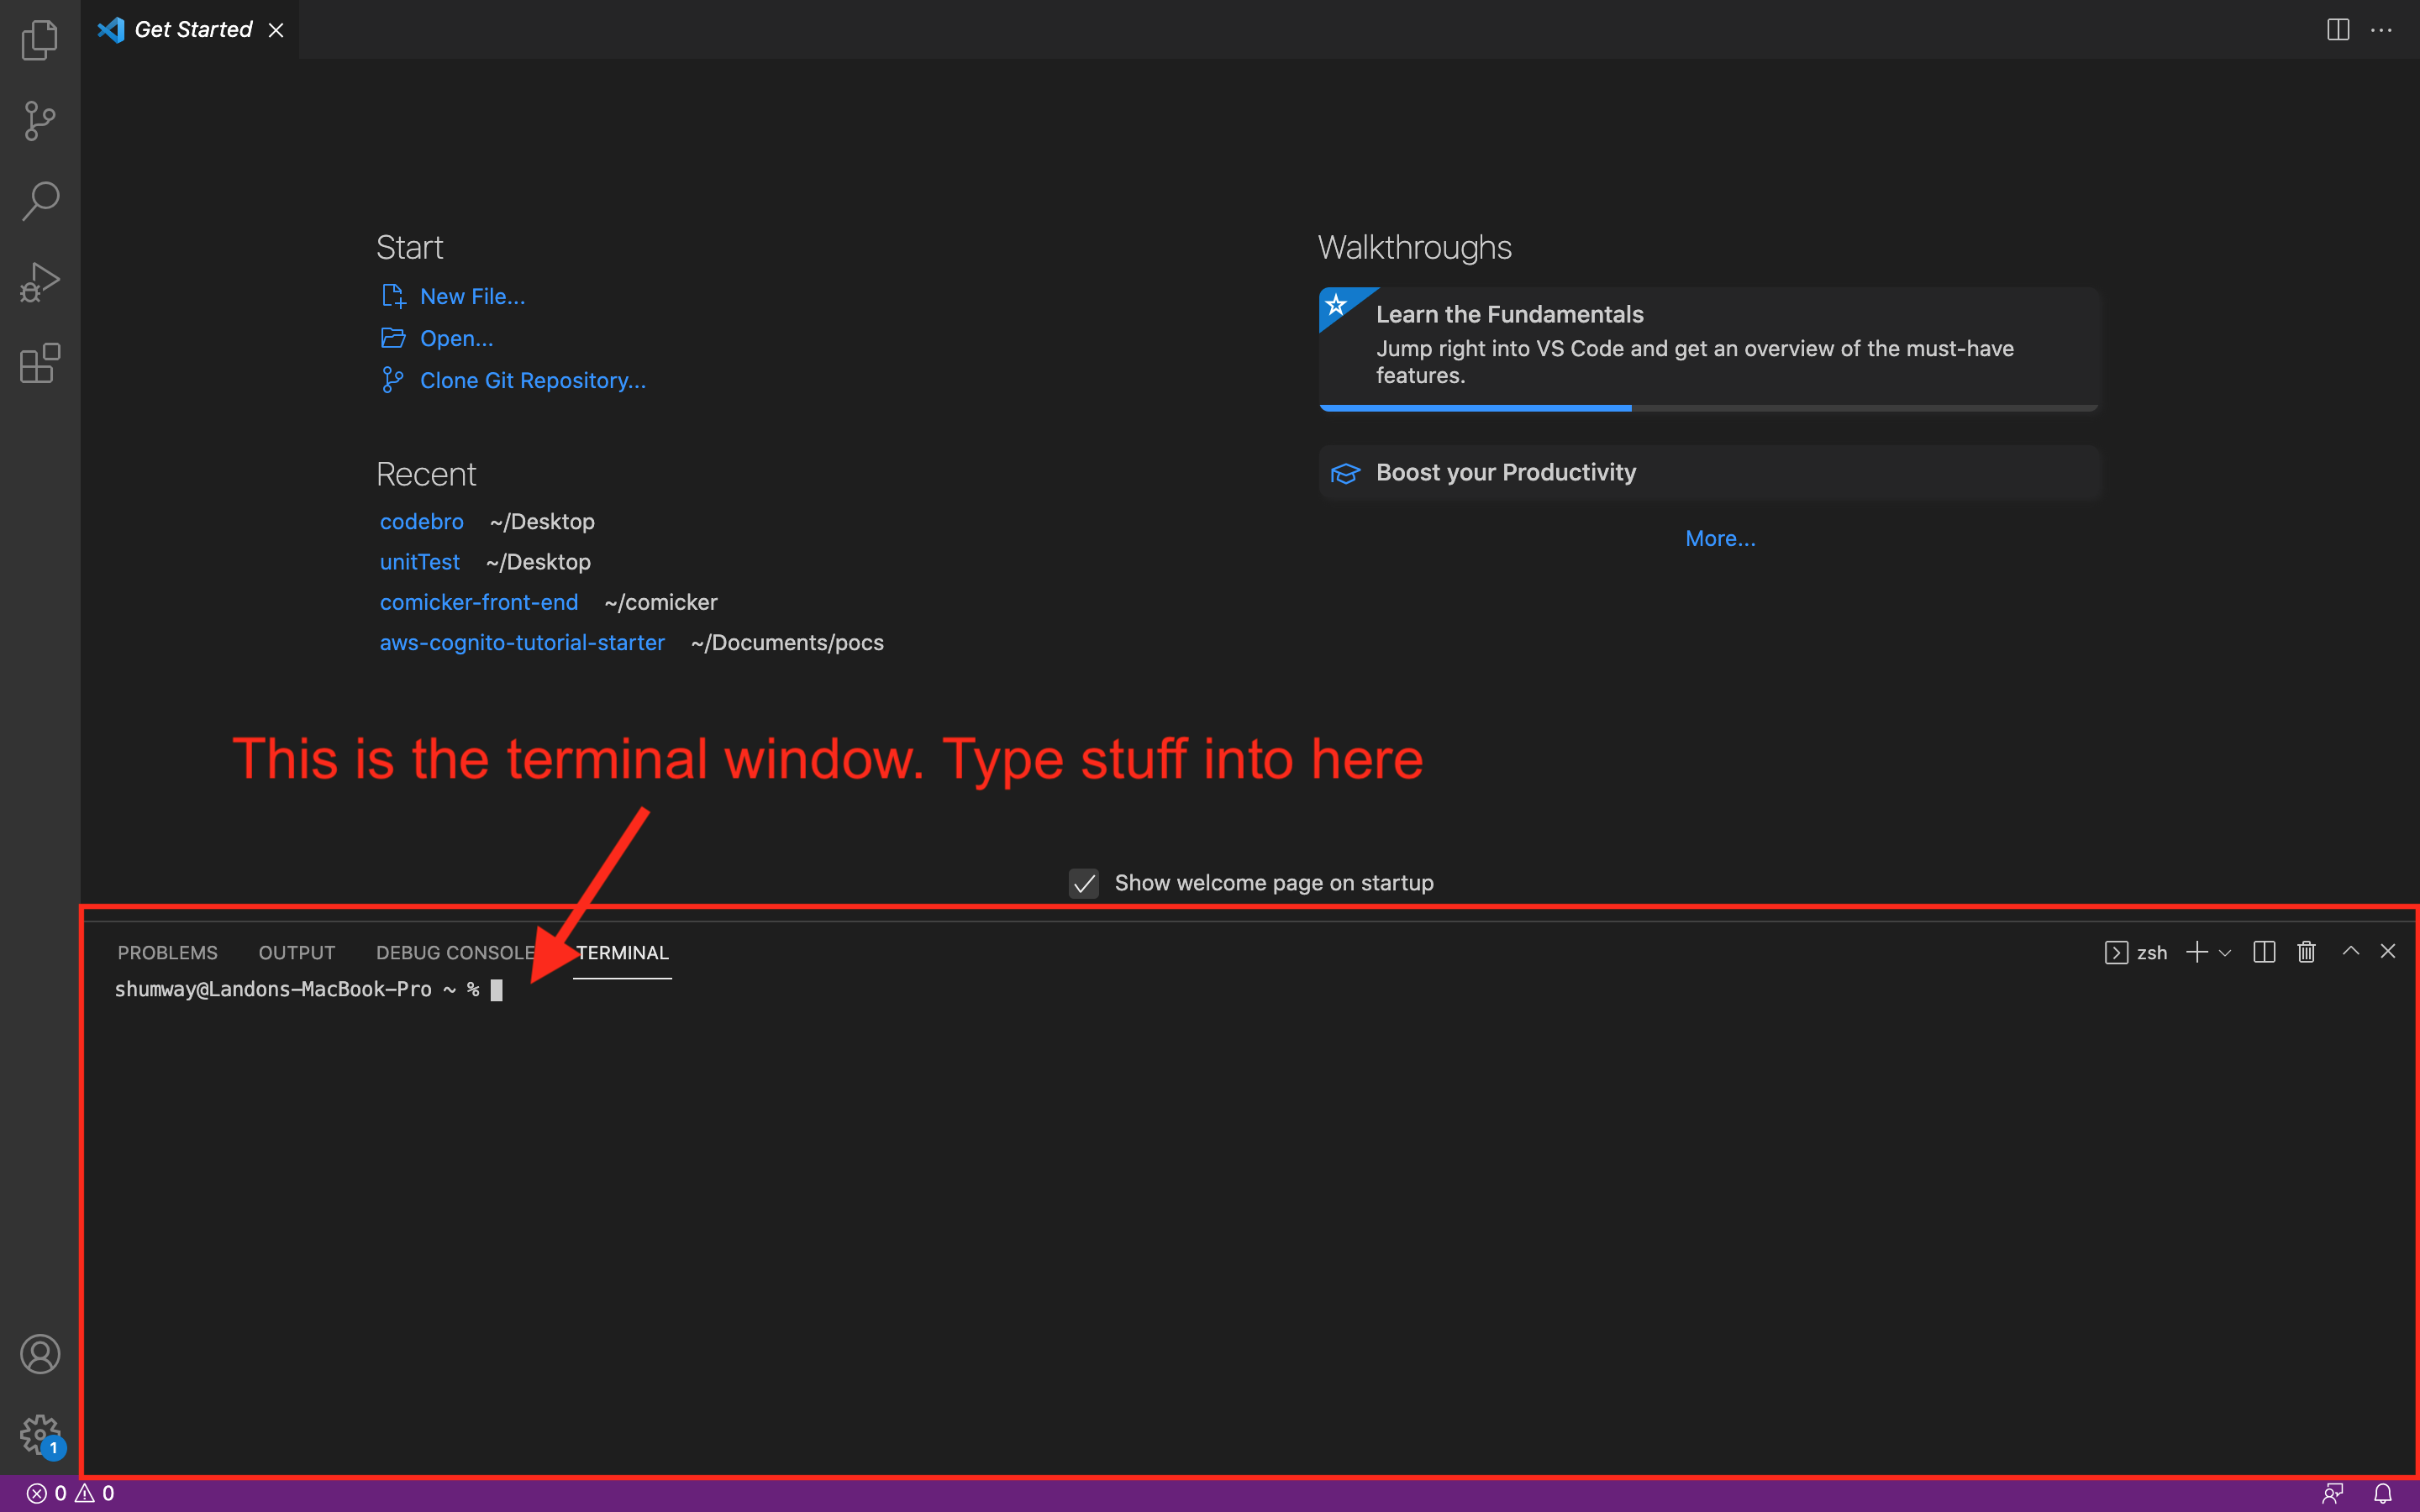This screenshot has height=1512, width=2420.
Task: Select the TERMINAL panel tab
Action: 622,953
